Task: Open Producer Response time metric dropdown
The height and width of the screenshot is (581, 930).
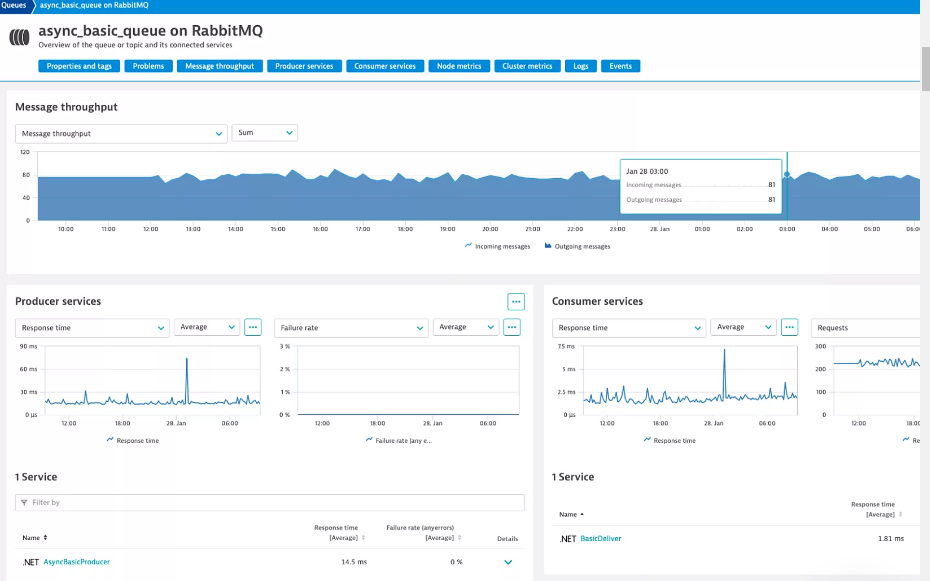Action: pos(92,328)
